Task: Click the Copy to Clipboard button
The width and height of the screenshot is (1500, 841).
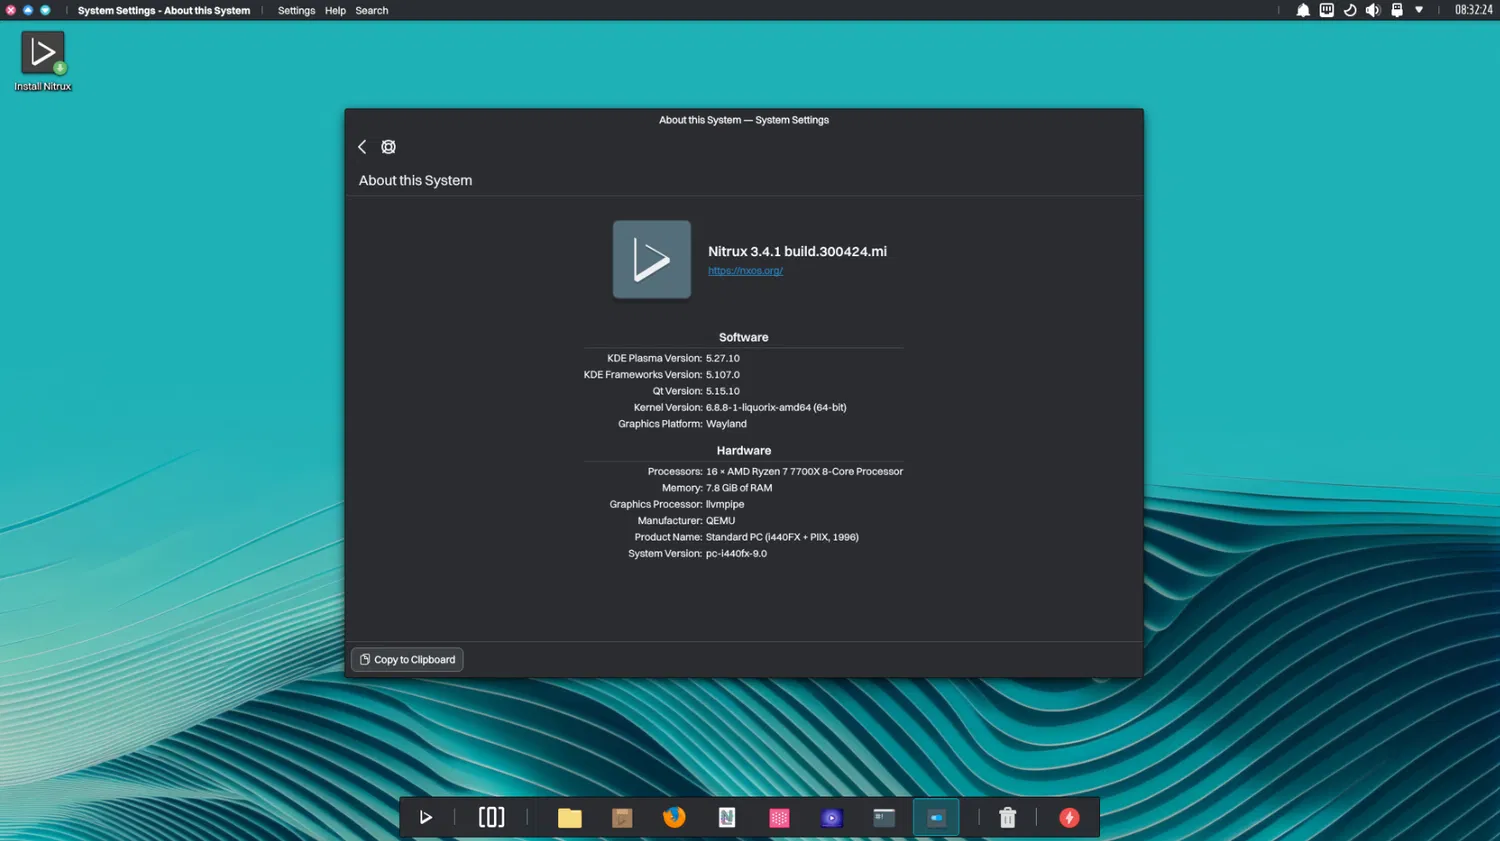Action: pyautogui.click(x=407, y=660)
